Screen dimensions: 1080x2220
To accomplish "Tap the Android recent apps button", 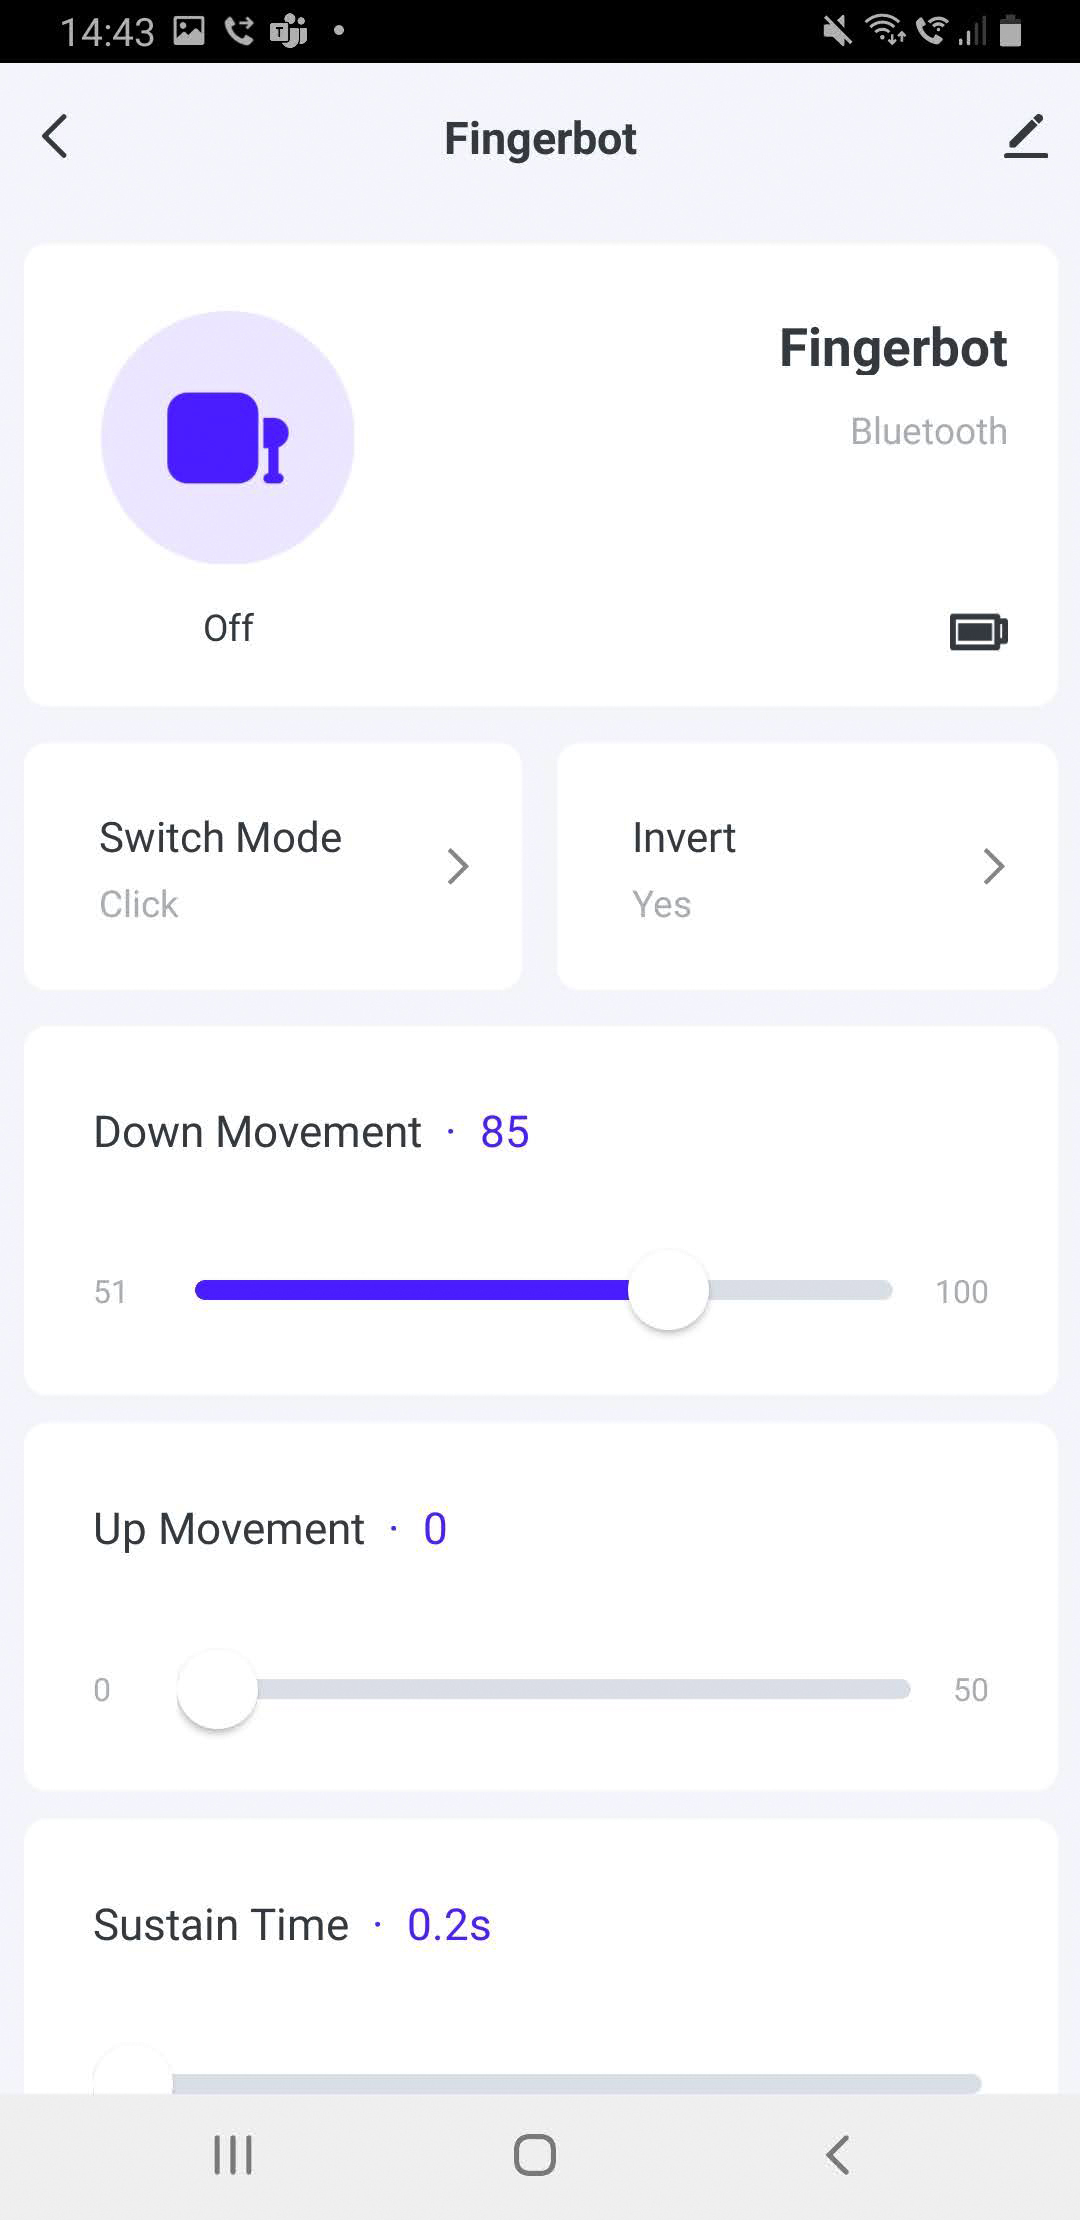I will click(x=233, y=2154).
